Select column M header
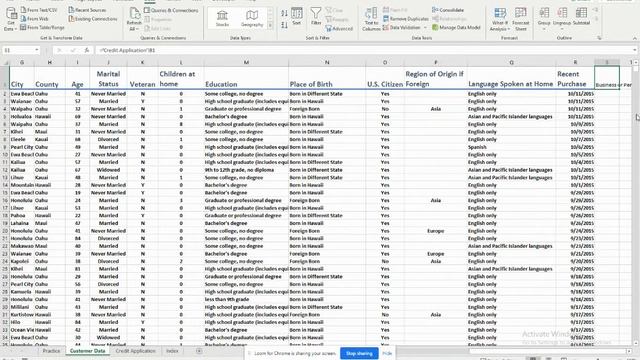 point(246,62)
